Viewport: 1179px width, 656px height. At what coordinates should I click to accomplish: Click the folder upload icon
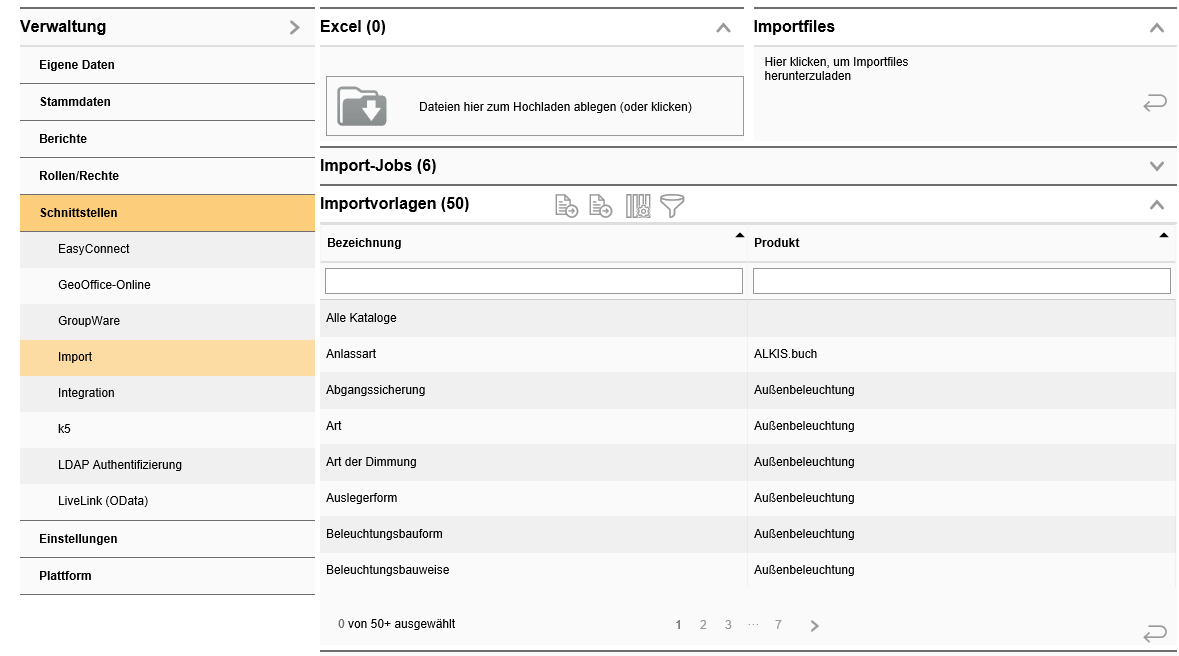pyautogui.click(x=362, y=106)
